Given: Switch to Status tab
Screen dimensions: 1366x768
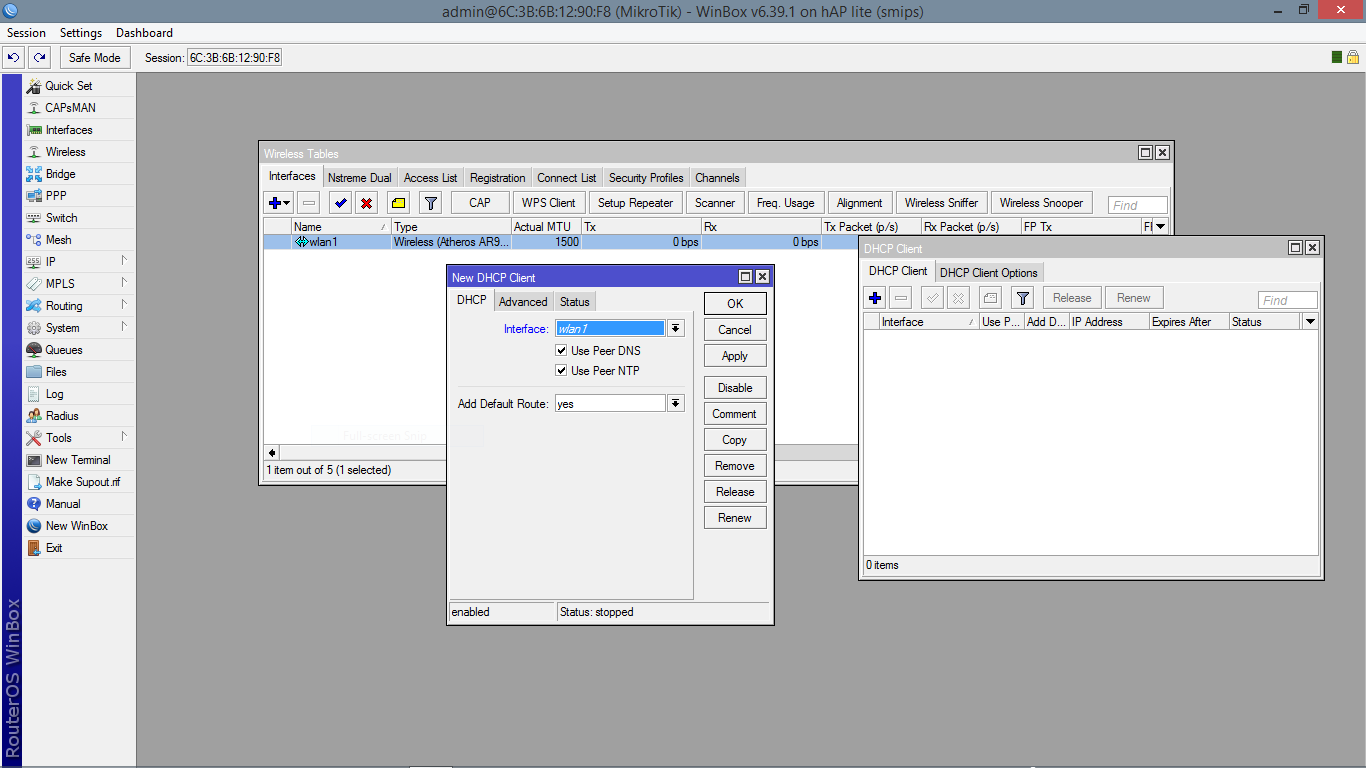Looking at the screenshot, I should click(574, 302).
